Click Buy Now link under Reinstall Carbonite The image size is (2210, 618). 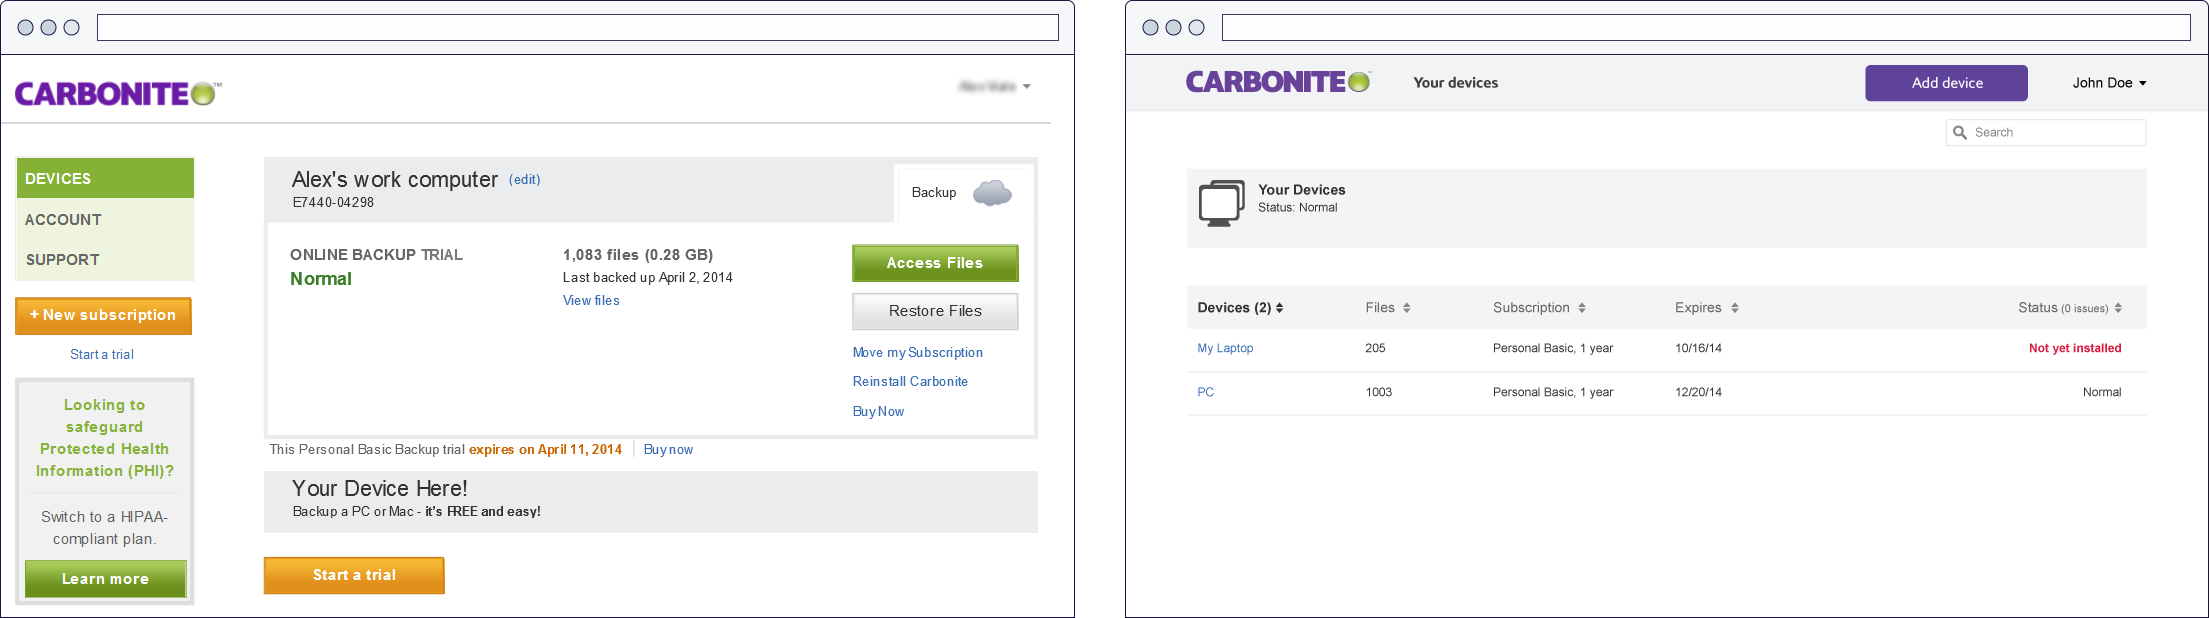(x=878, y=411)
